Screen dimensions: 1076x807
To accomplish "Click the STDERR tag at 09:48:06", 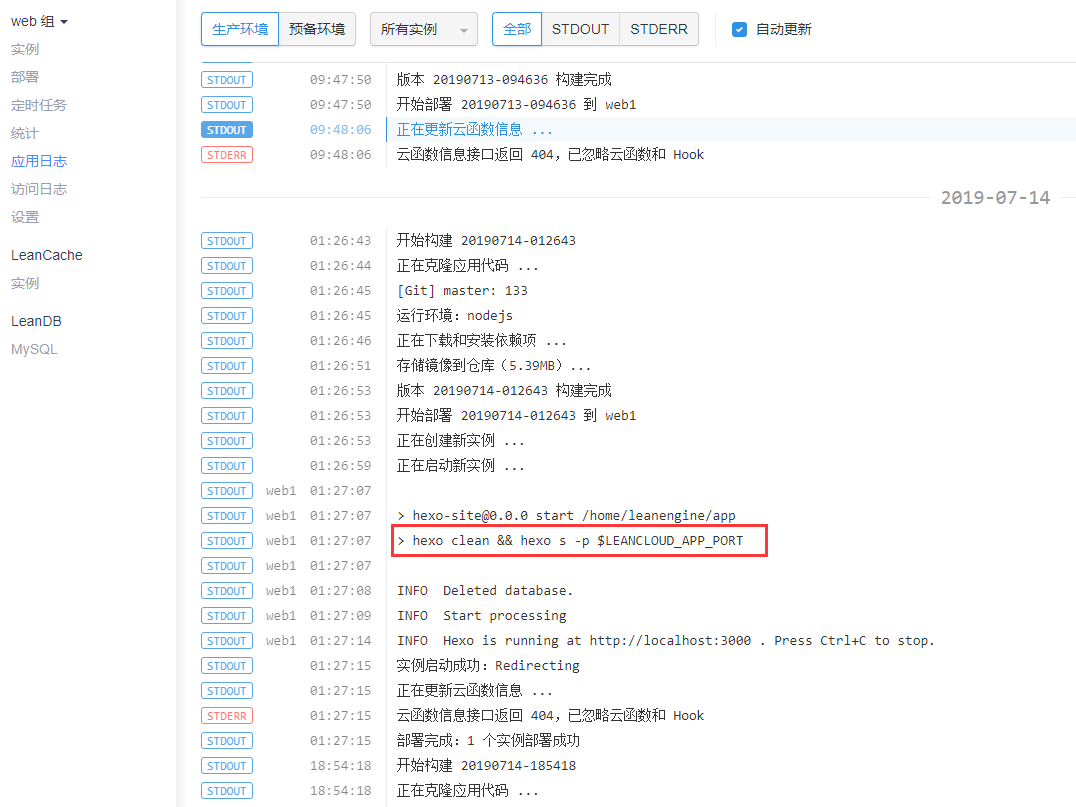I will [226, 155].
